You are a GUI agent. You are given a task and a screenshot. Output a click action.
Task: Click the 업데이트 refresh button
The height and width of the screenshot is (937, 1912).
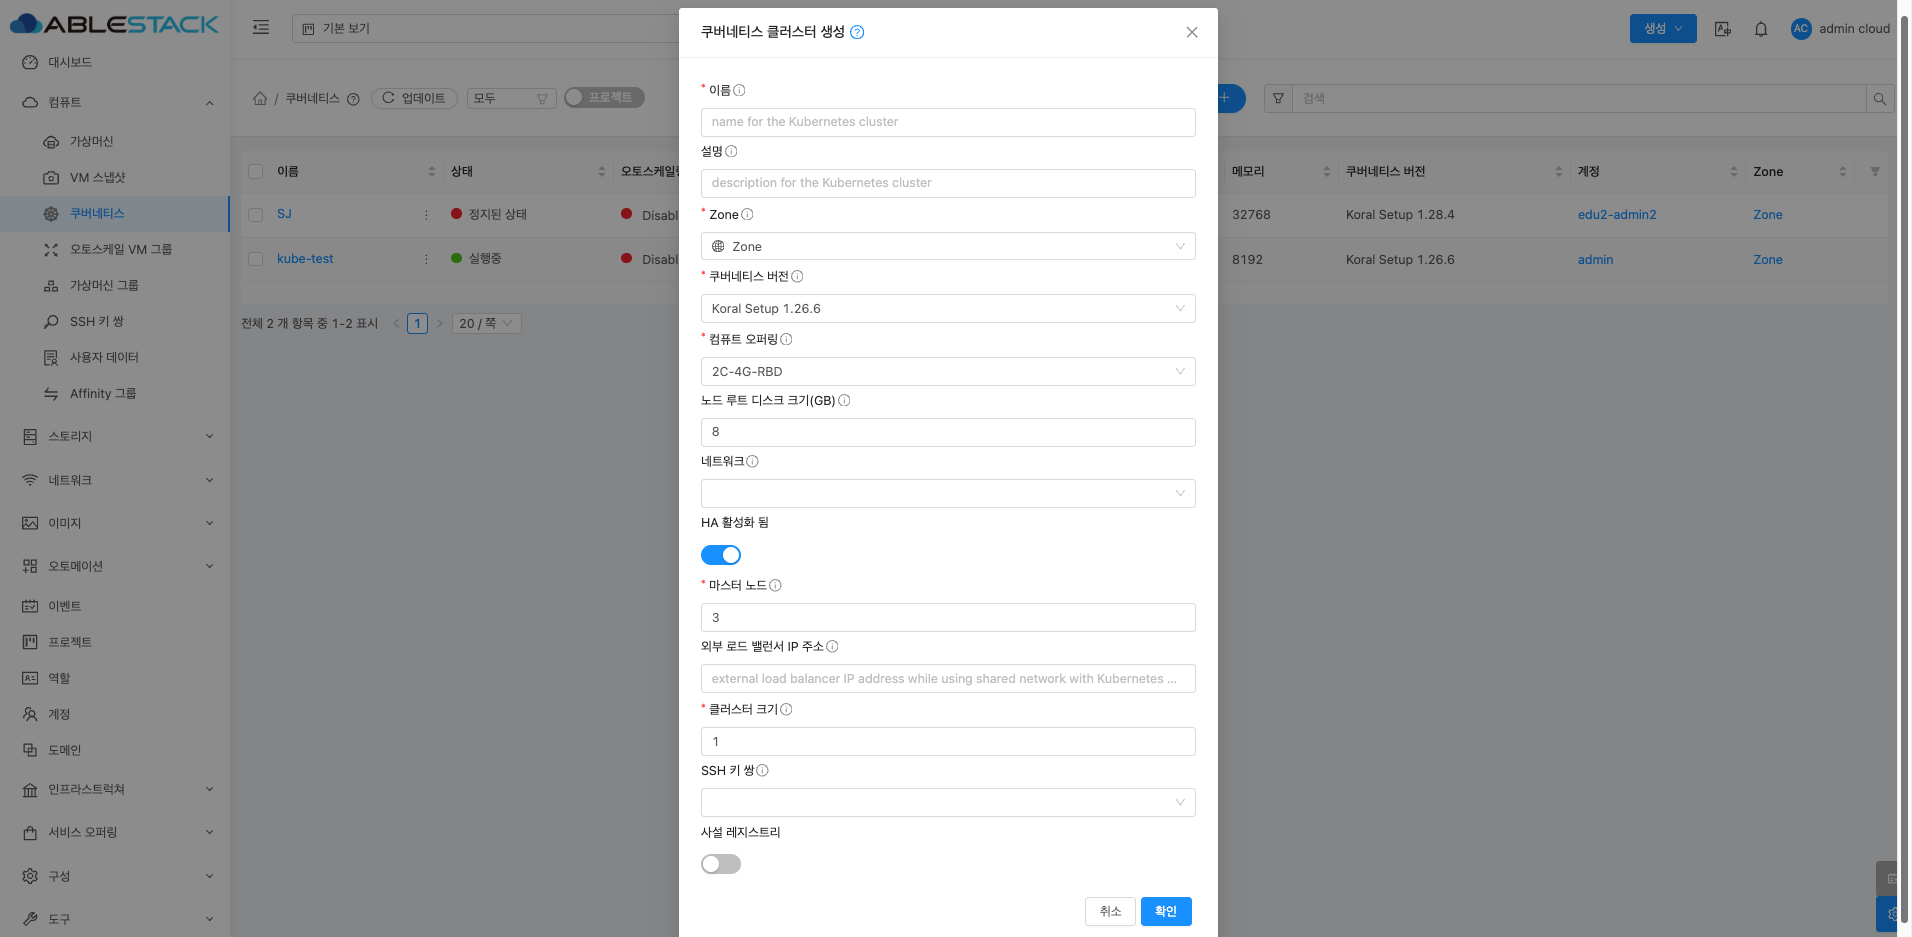coord(414,98)
